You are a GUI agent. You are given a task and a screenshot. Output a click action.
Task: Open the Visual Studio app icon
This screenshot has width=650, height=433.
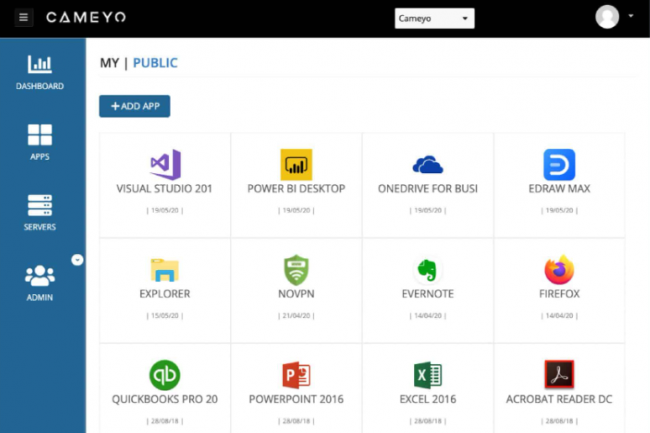click(165, 164)
